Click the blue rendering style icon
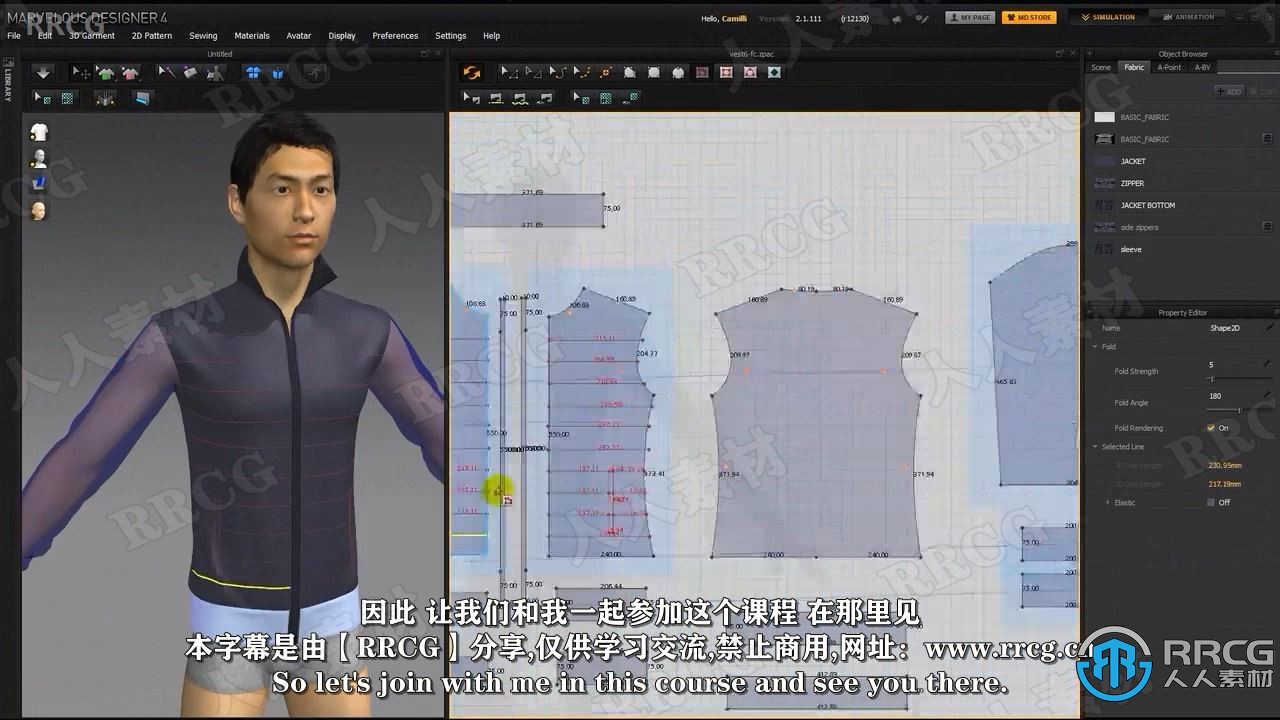Viewport: 1280px width, 720px height. click(39, 184)
